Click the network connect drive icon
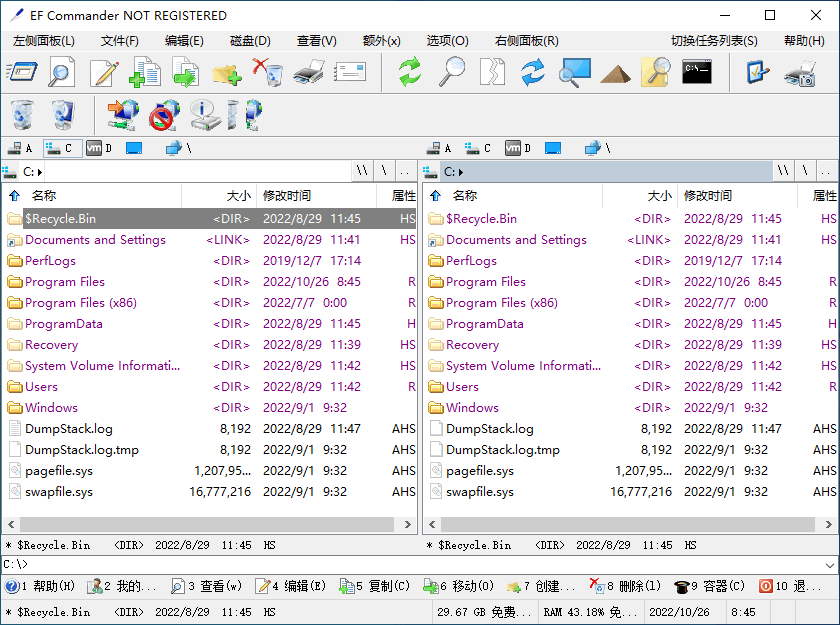The height and width of the screenshot is (625, 840). (123, 115)
